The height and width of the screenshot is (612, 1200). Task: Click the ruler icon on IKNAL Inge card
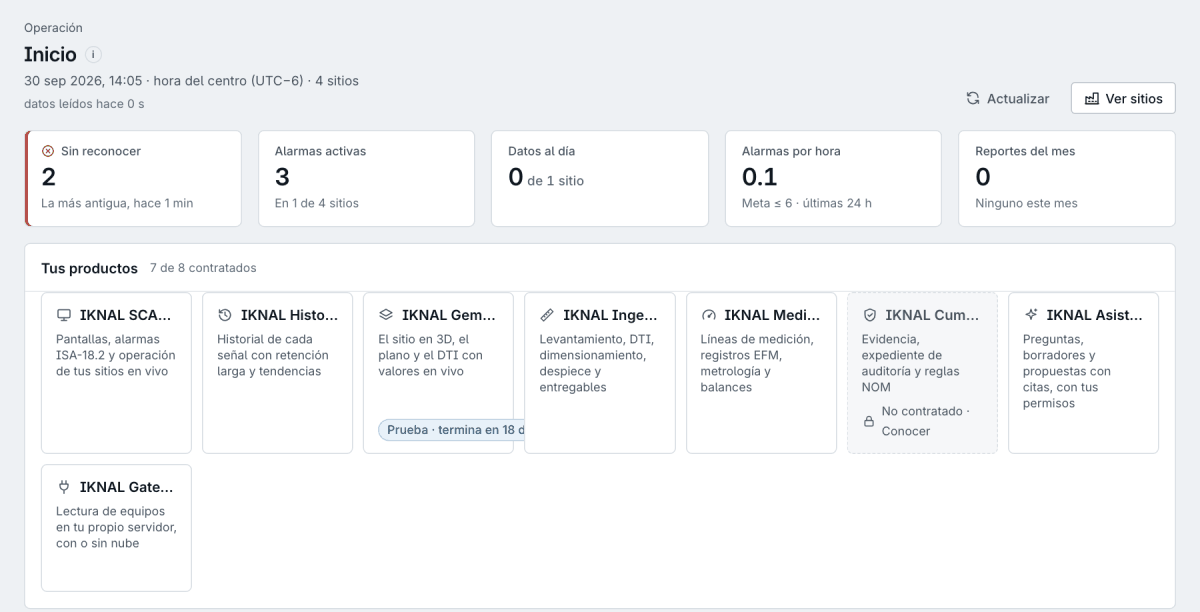547,315
